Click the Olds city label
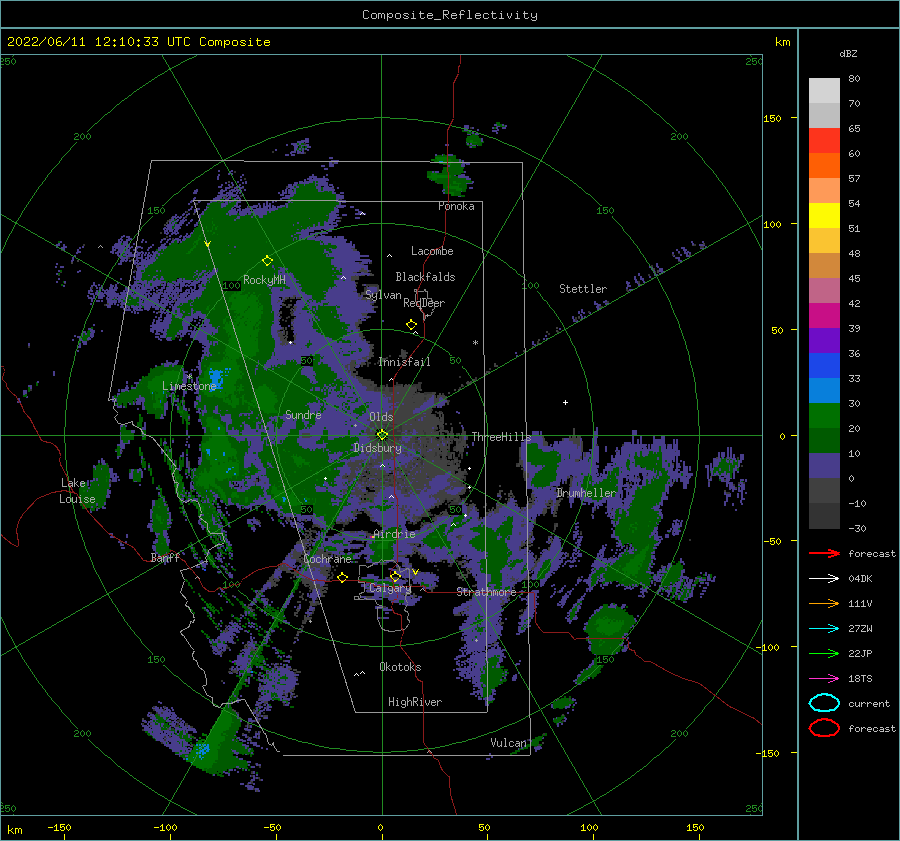Viewport: 900px width, 841px height. (381, 417)
